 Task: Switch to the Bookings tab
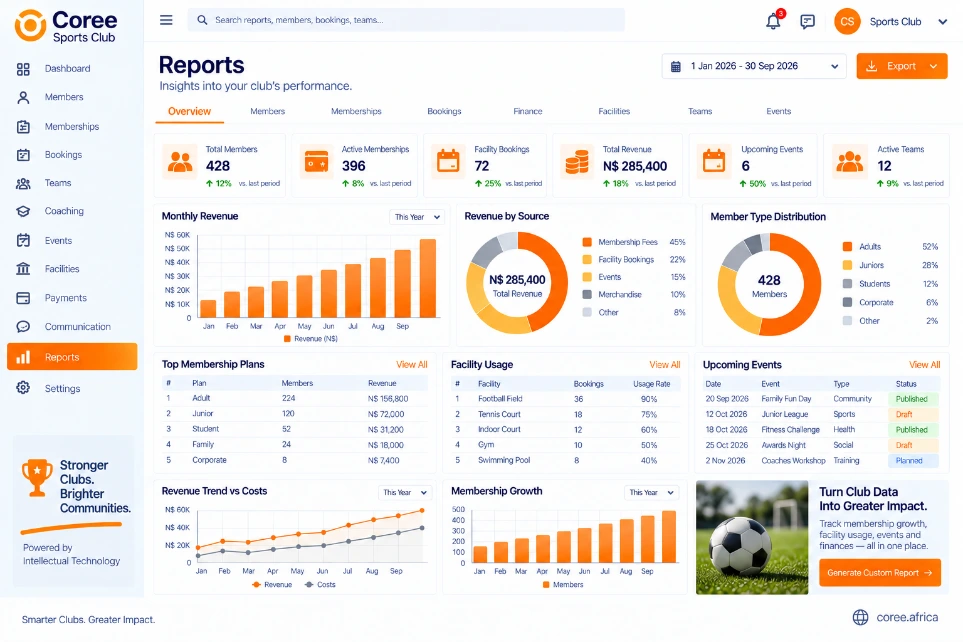pyautogui.click(x=444, y=111)
